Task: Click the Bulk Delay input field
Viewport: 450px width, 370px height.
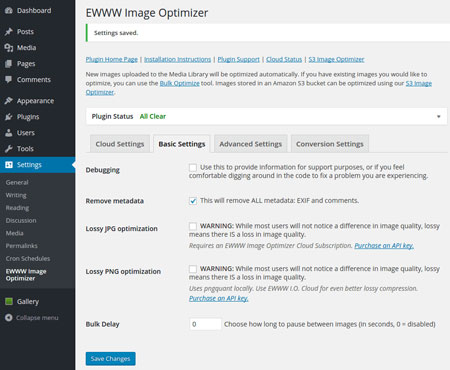Action: click(x=205, y=324)
